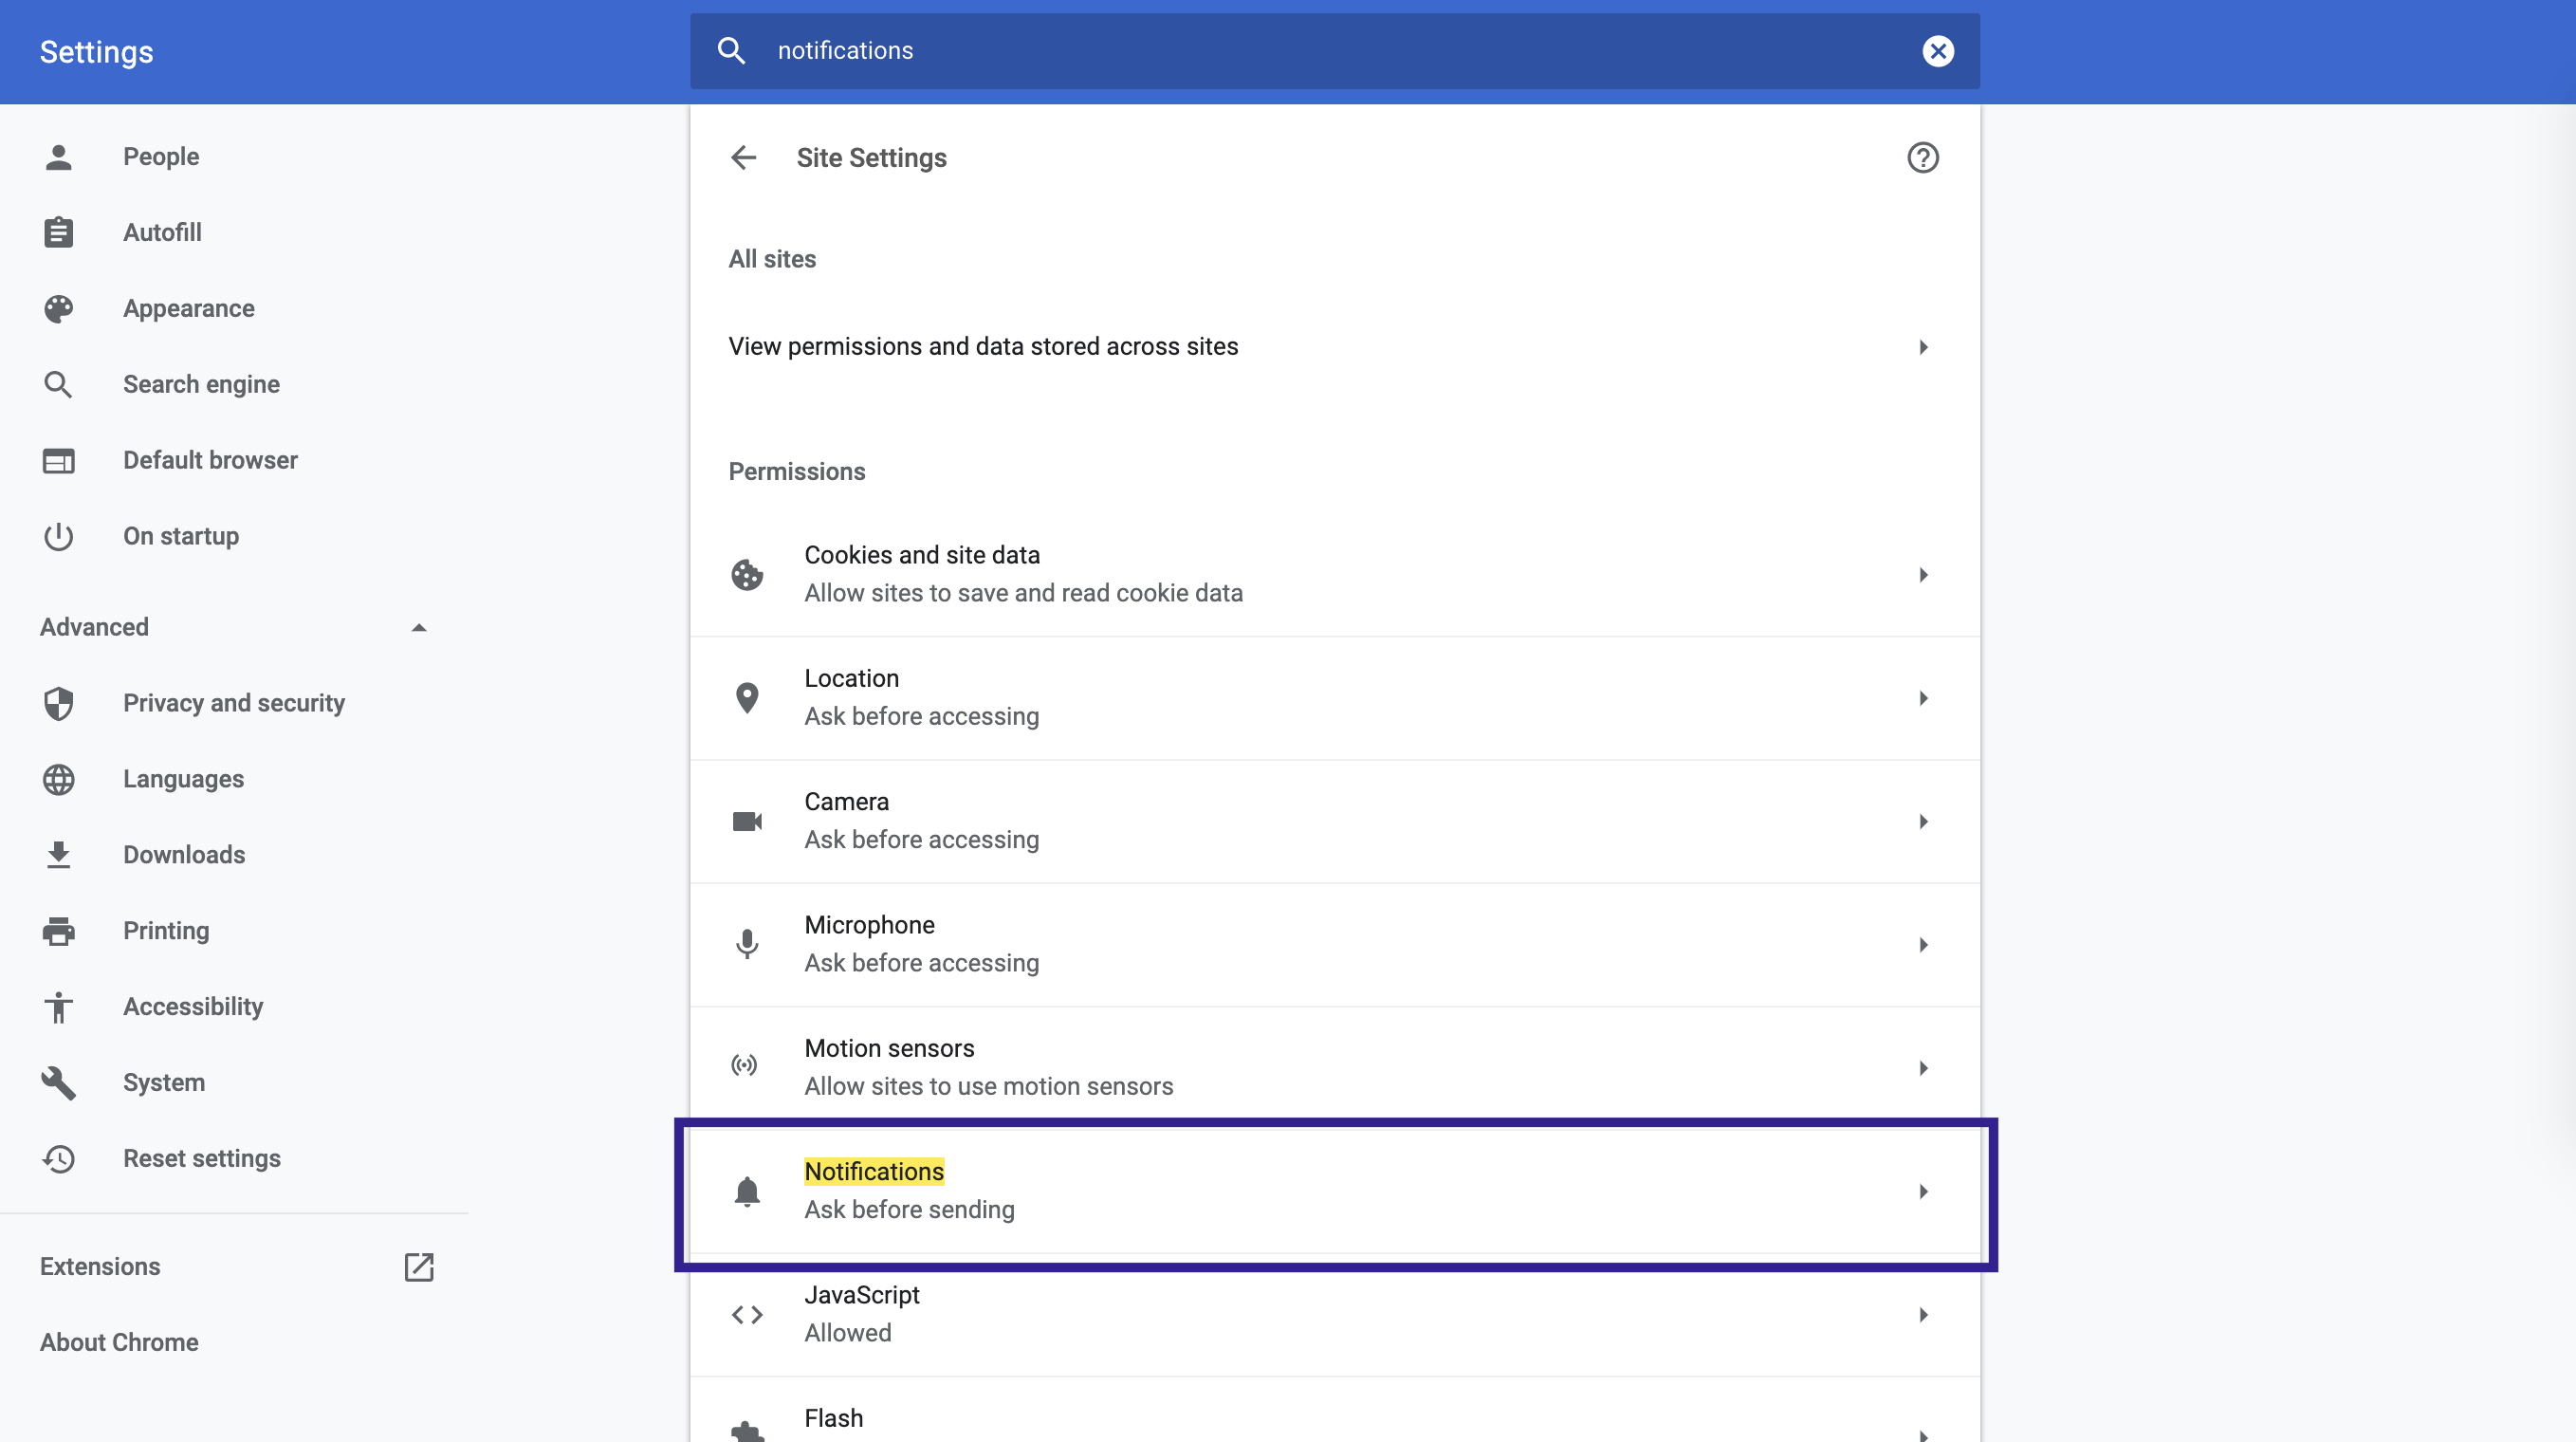Expand the View permissions and data row arrow
Viewport: 2576px width, 1442px height.
click(x=1923, y=347)
